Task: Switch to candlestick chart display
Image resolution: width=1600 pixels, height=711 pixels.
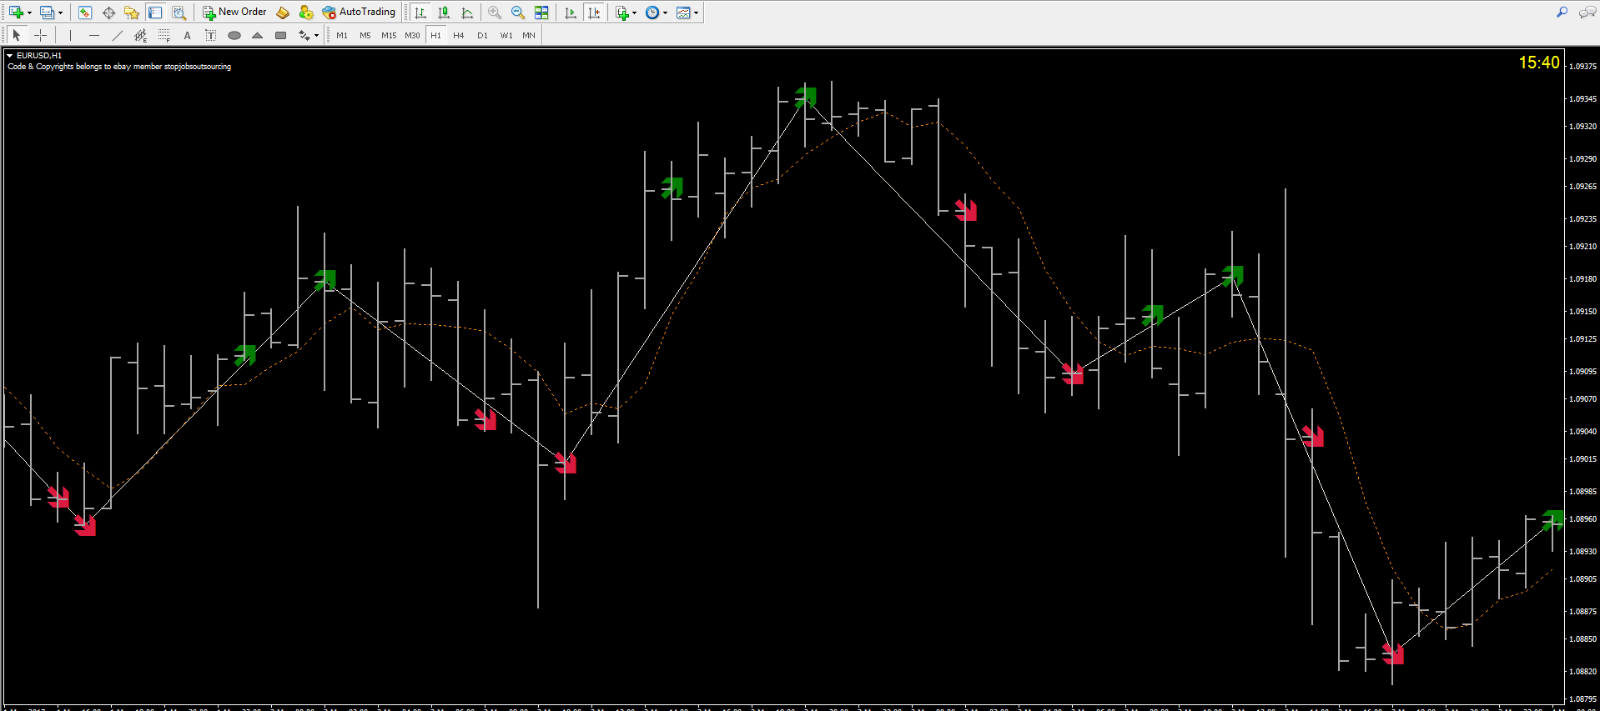Action: (444, 12)
